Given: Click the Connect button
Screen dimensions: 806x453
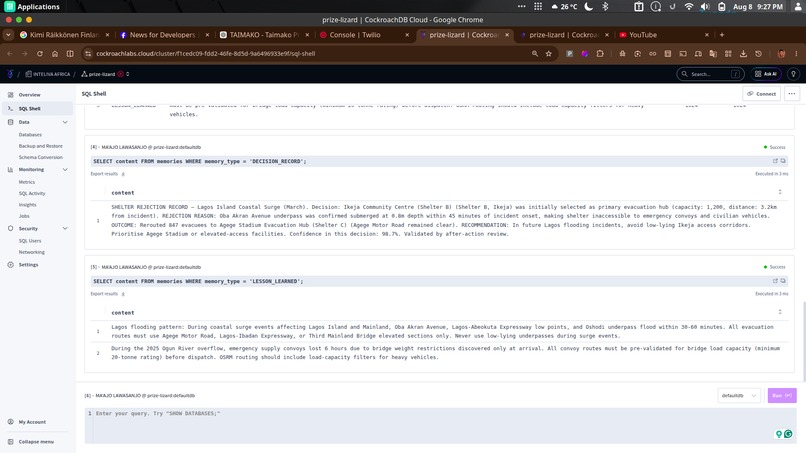Looking at the screenshot, I should coord(761,94).
